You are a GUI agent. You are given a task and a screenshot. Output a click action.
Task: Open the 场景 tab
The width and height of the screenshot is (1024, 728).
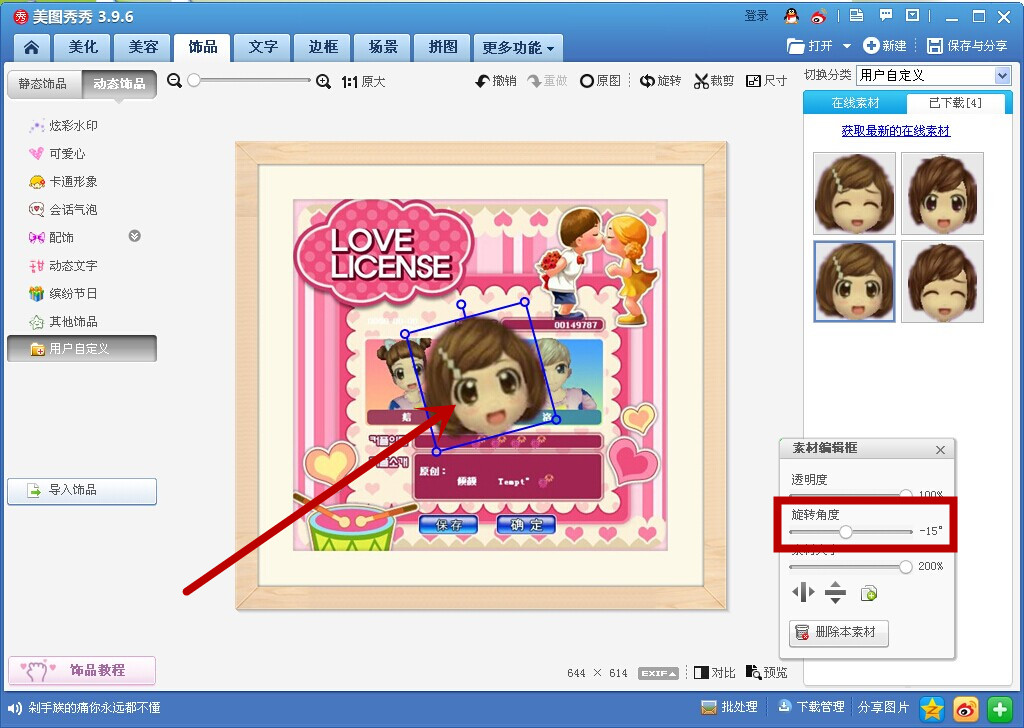[x=383, y=48]
